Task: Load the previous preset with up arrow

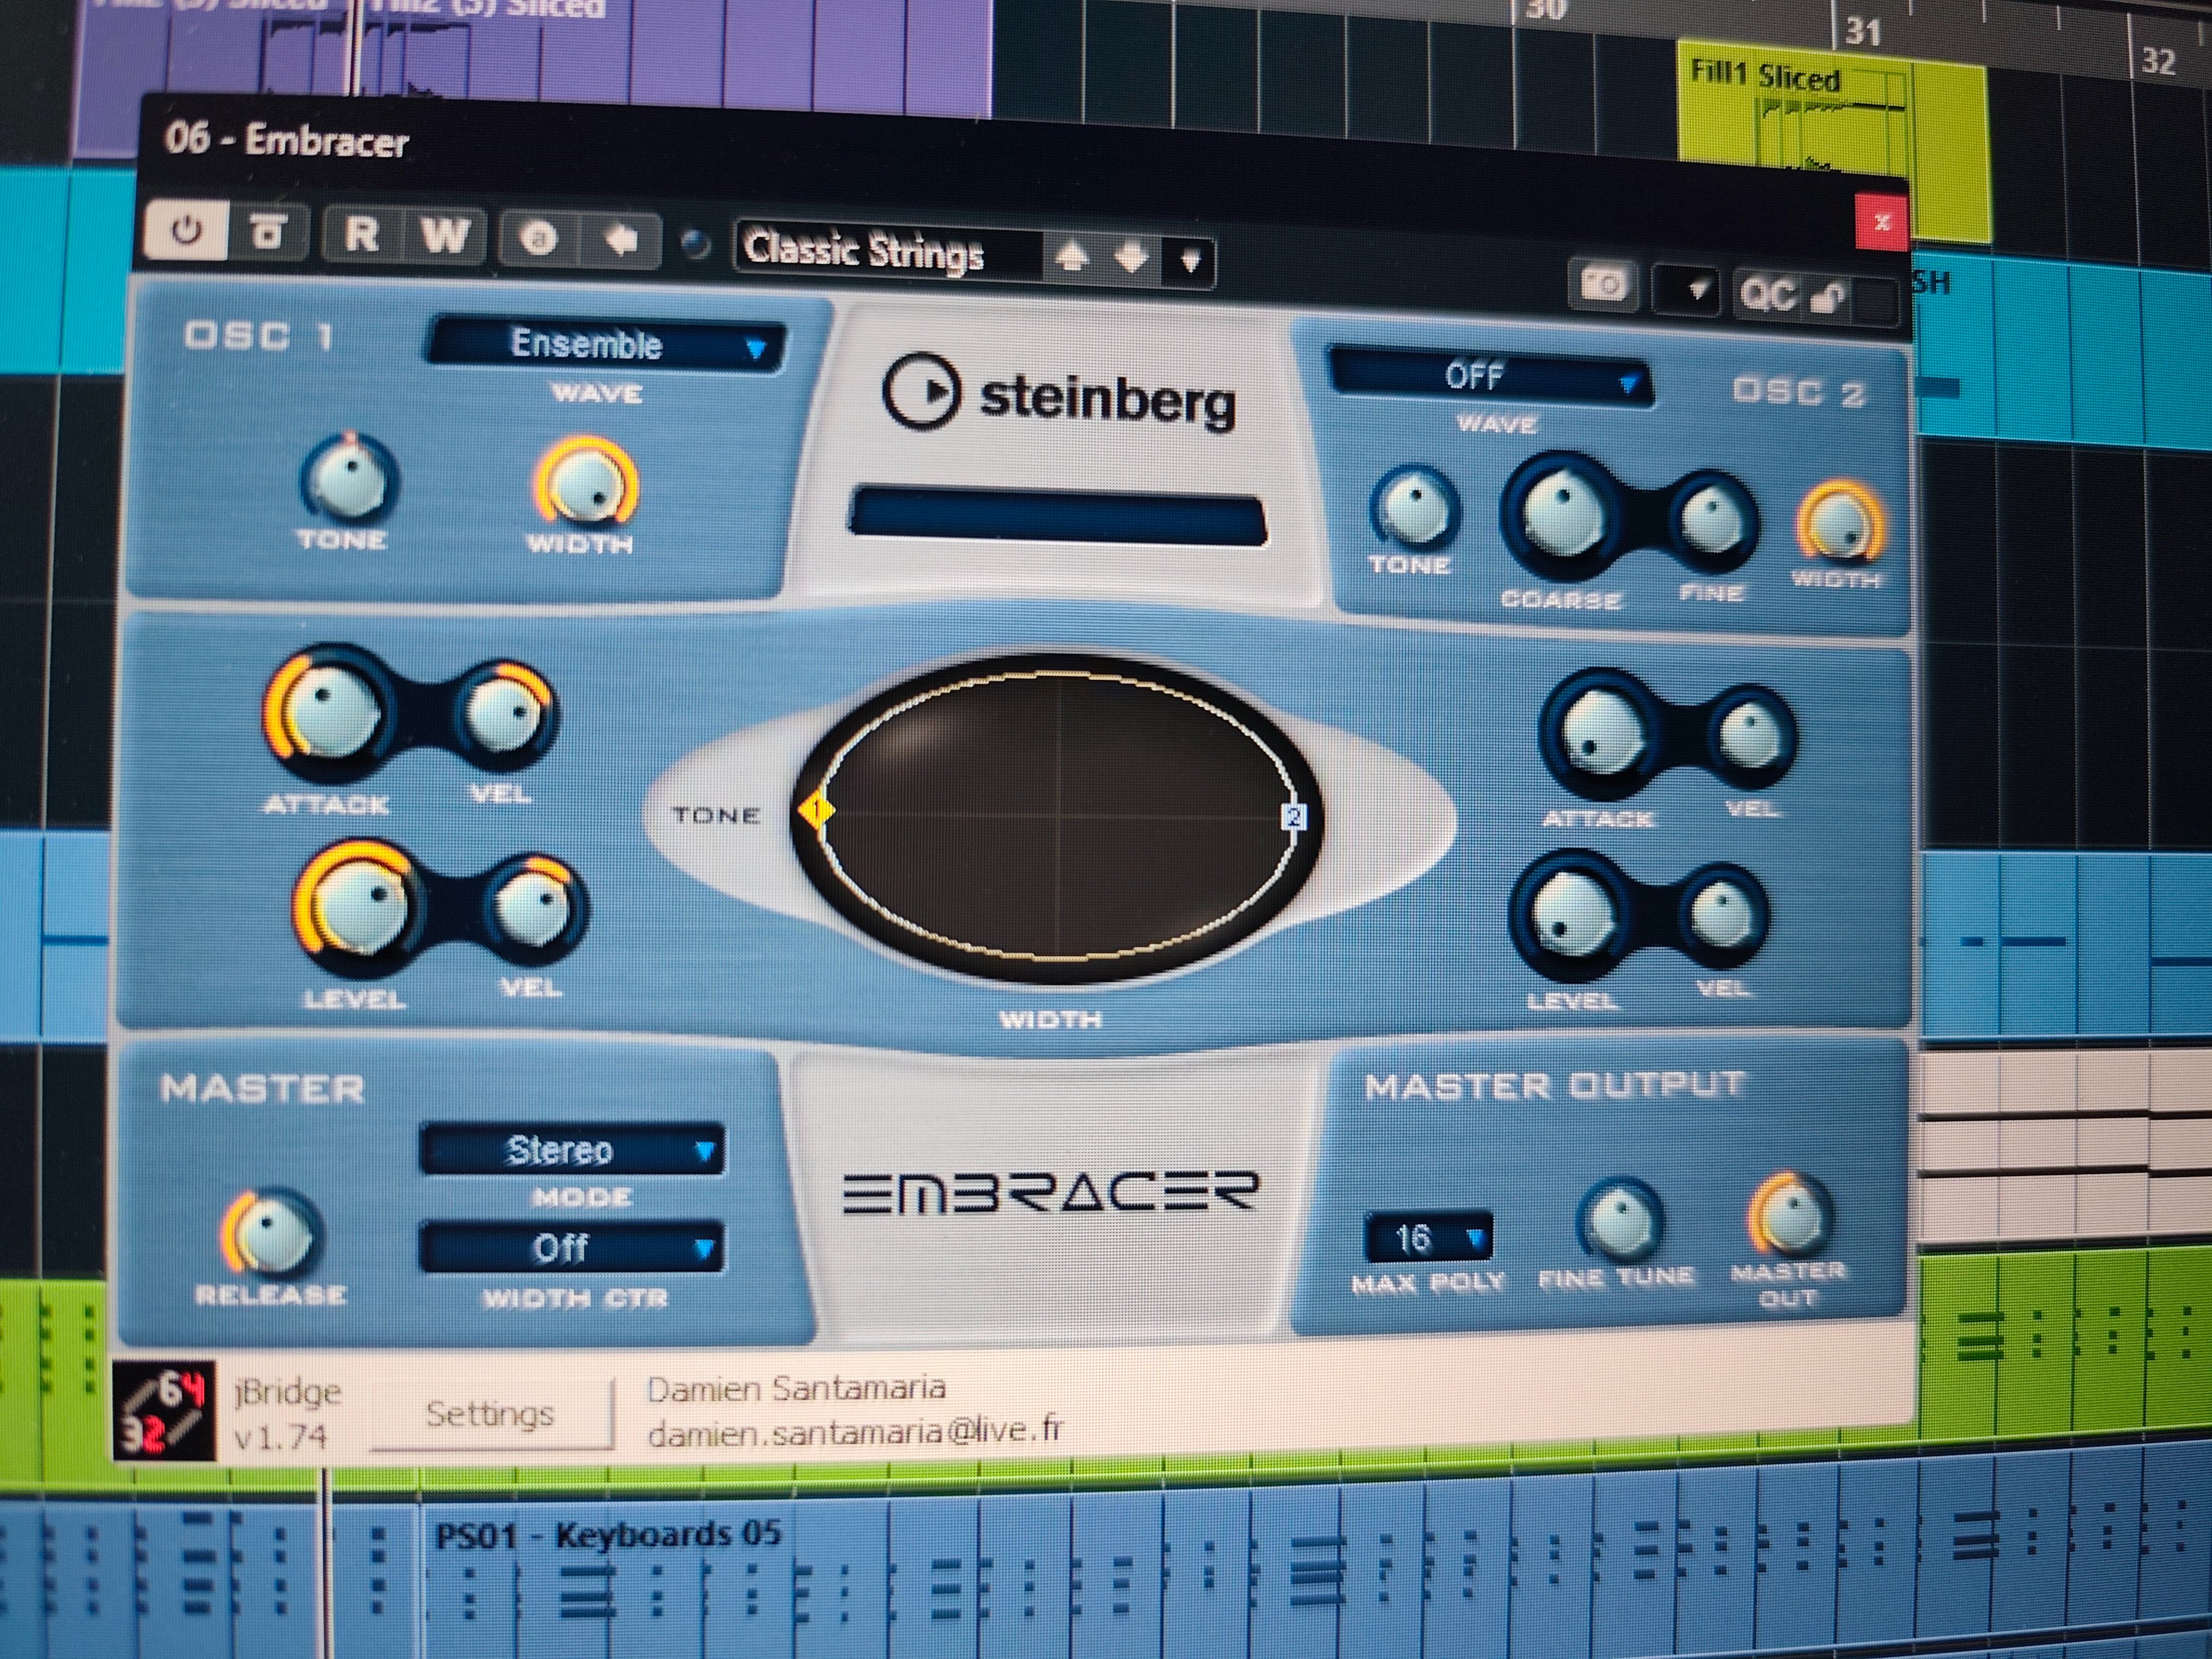Action: [x=1072, y=257]
